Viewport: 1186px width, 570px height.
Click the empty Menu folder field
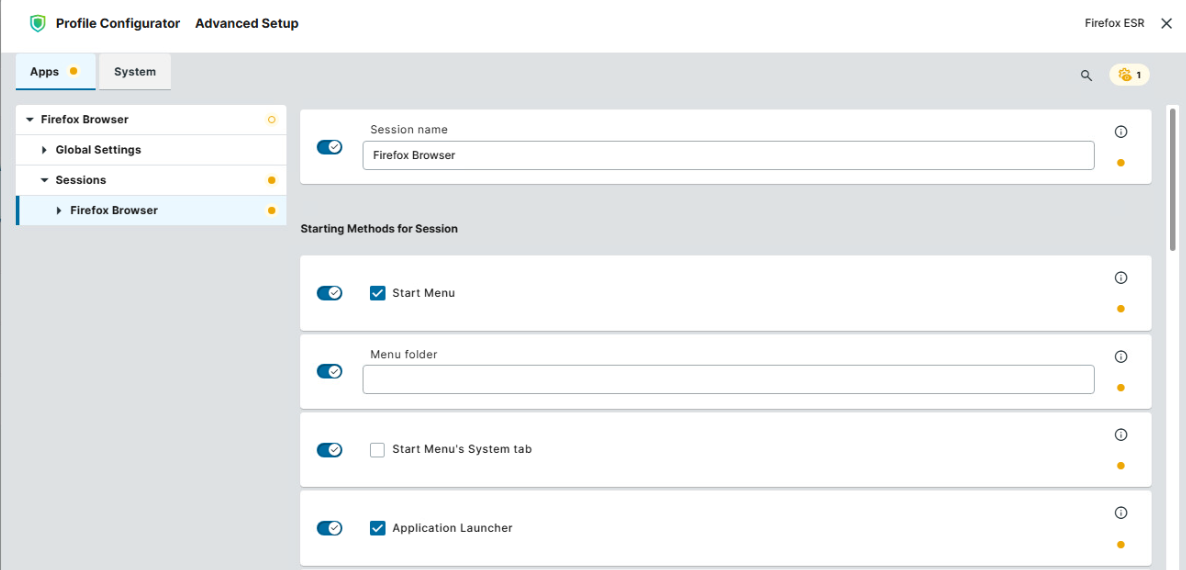pos(728,379)
